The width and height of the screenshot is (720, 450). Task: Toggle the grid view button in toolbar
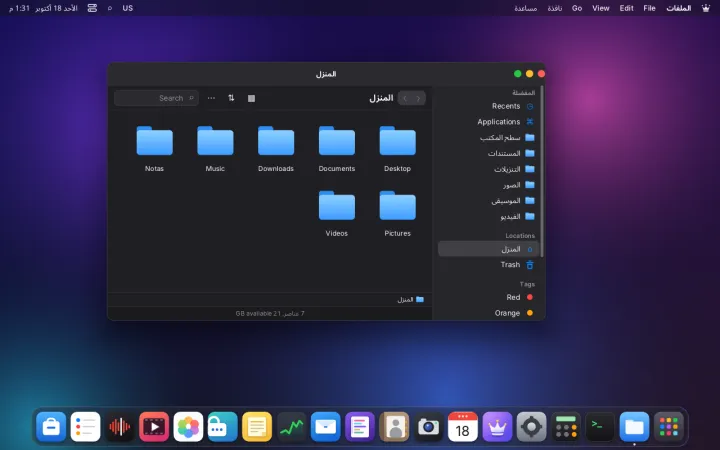[251, 98]
